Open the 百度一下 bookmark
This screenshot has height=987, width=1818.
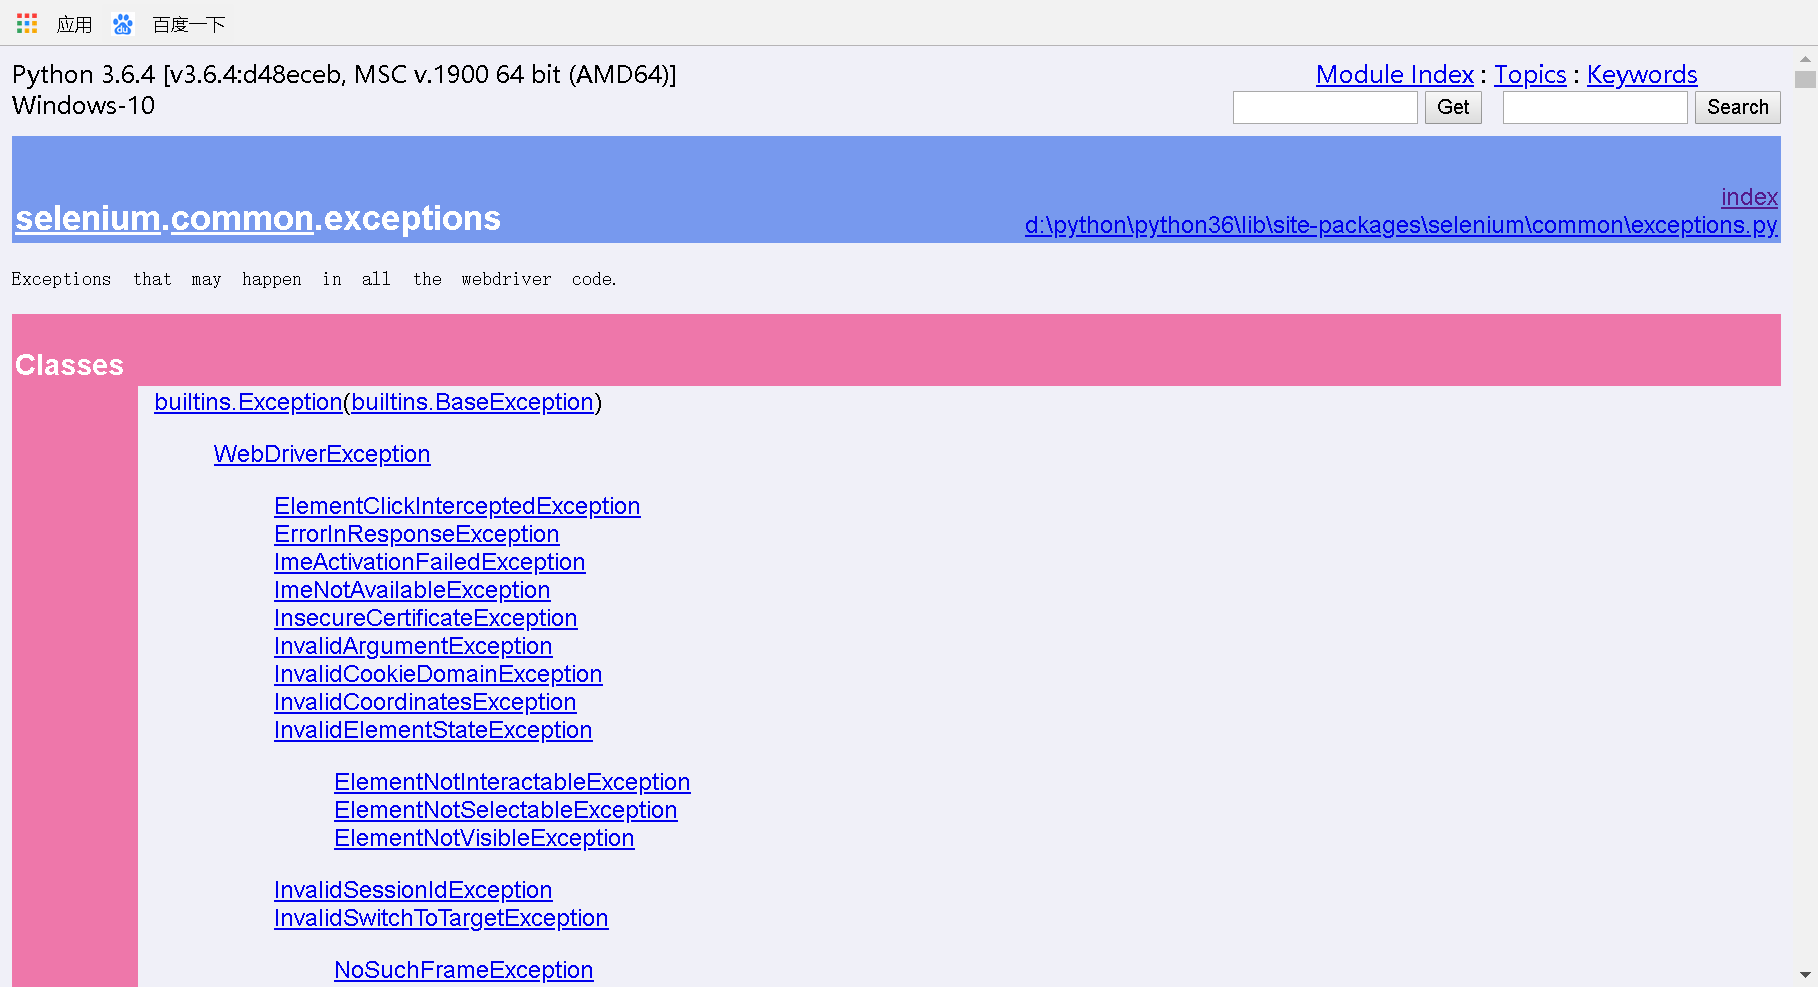(x=189, y=24)
